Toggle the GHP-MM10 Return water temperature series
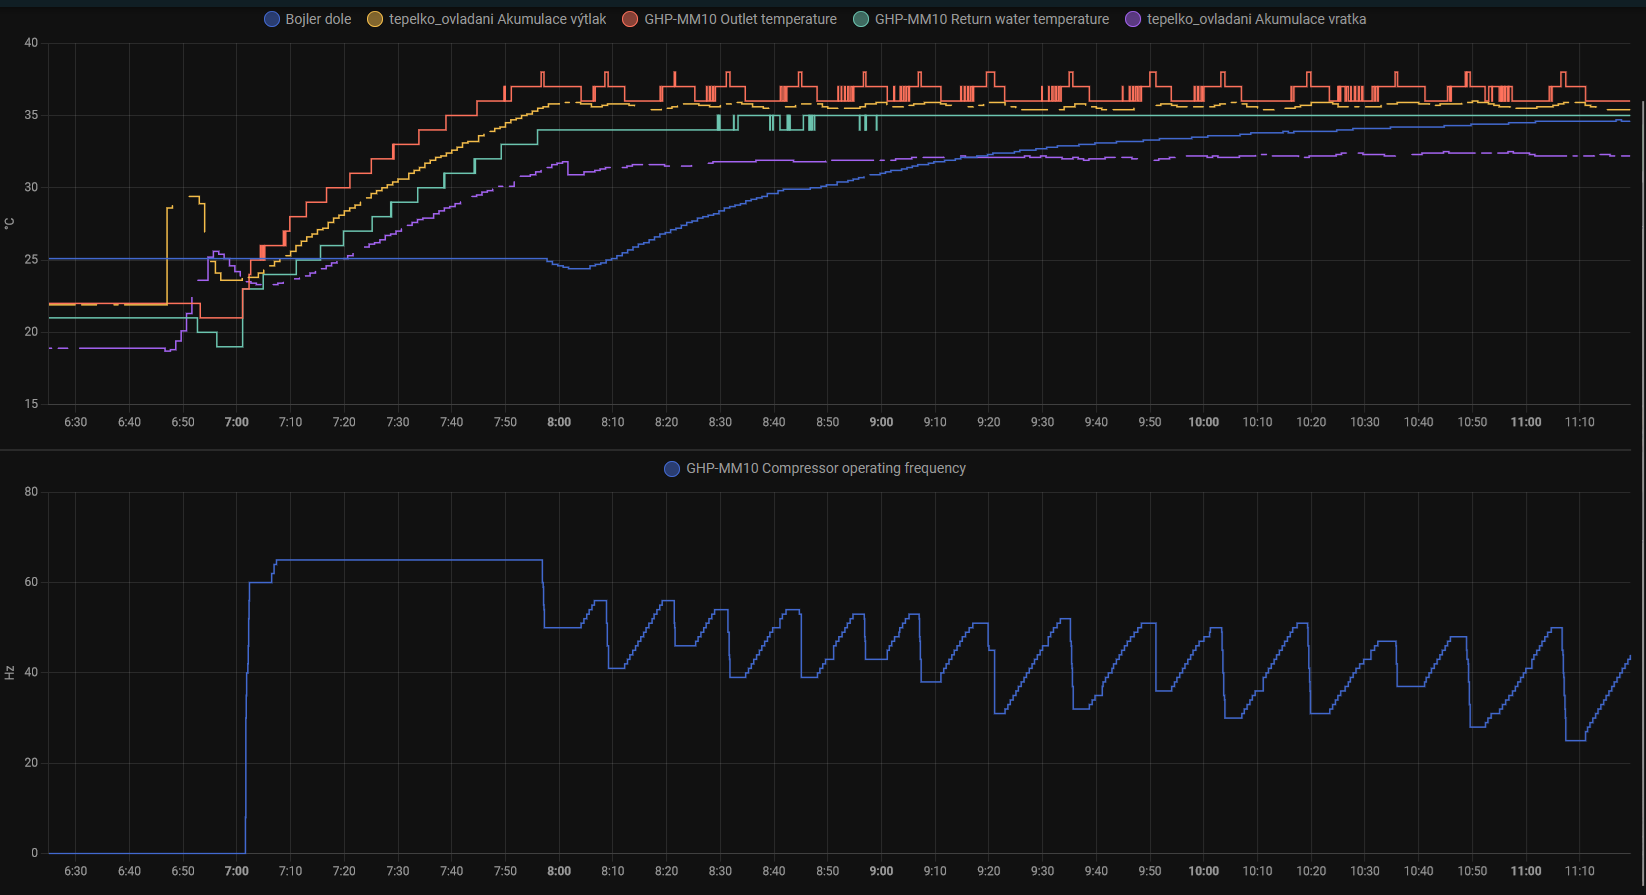The image size is (1646, 895). [x=981, y=19]
